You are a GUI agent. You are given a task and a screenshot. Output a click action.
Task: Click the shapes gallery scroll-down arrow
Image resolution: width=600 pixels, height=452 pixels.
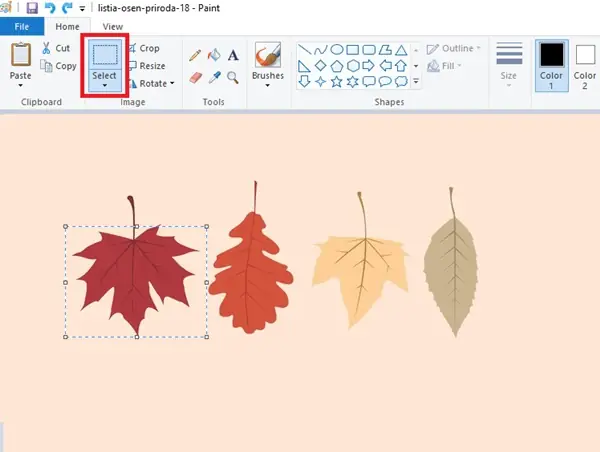[x=416, y=66]
